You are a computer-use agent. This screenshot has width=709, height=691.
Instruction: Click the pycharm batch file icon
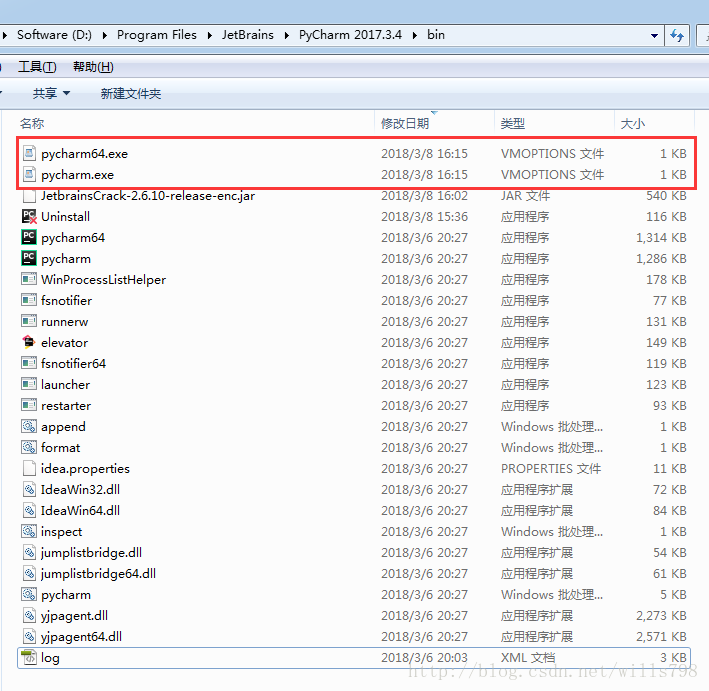[x=29, y=594]
